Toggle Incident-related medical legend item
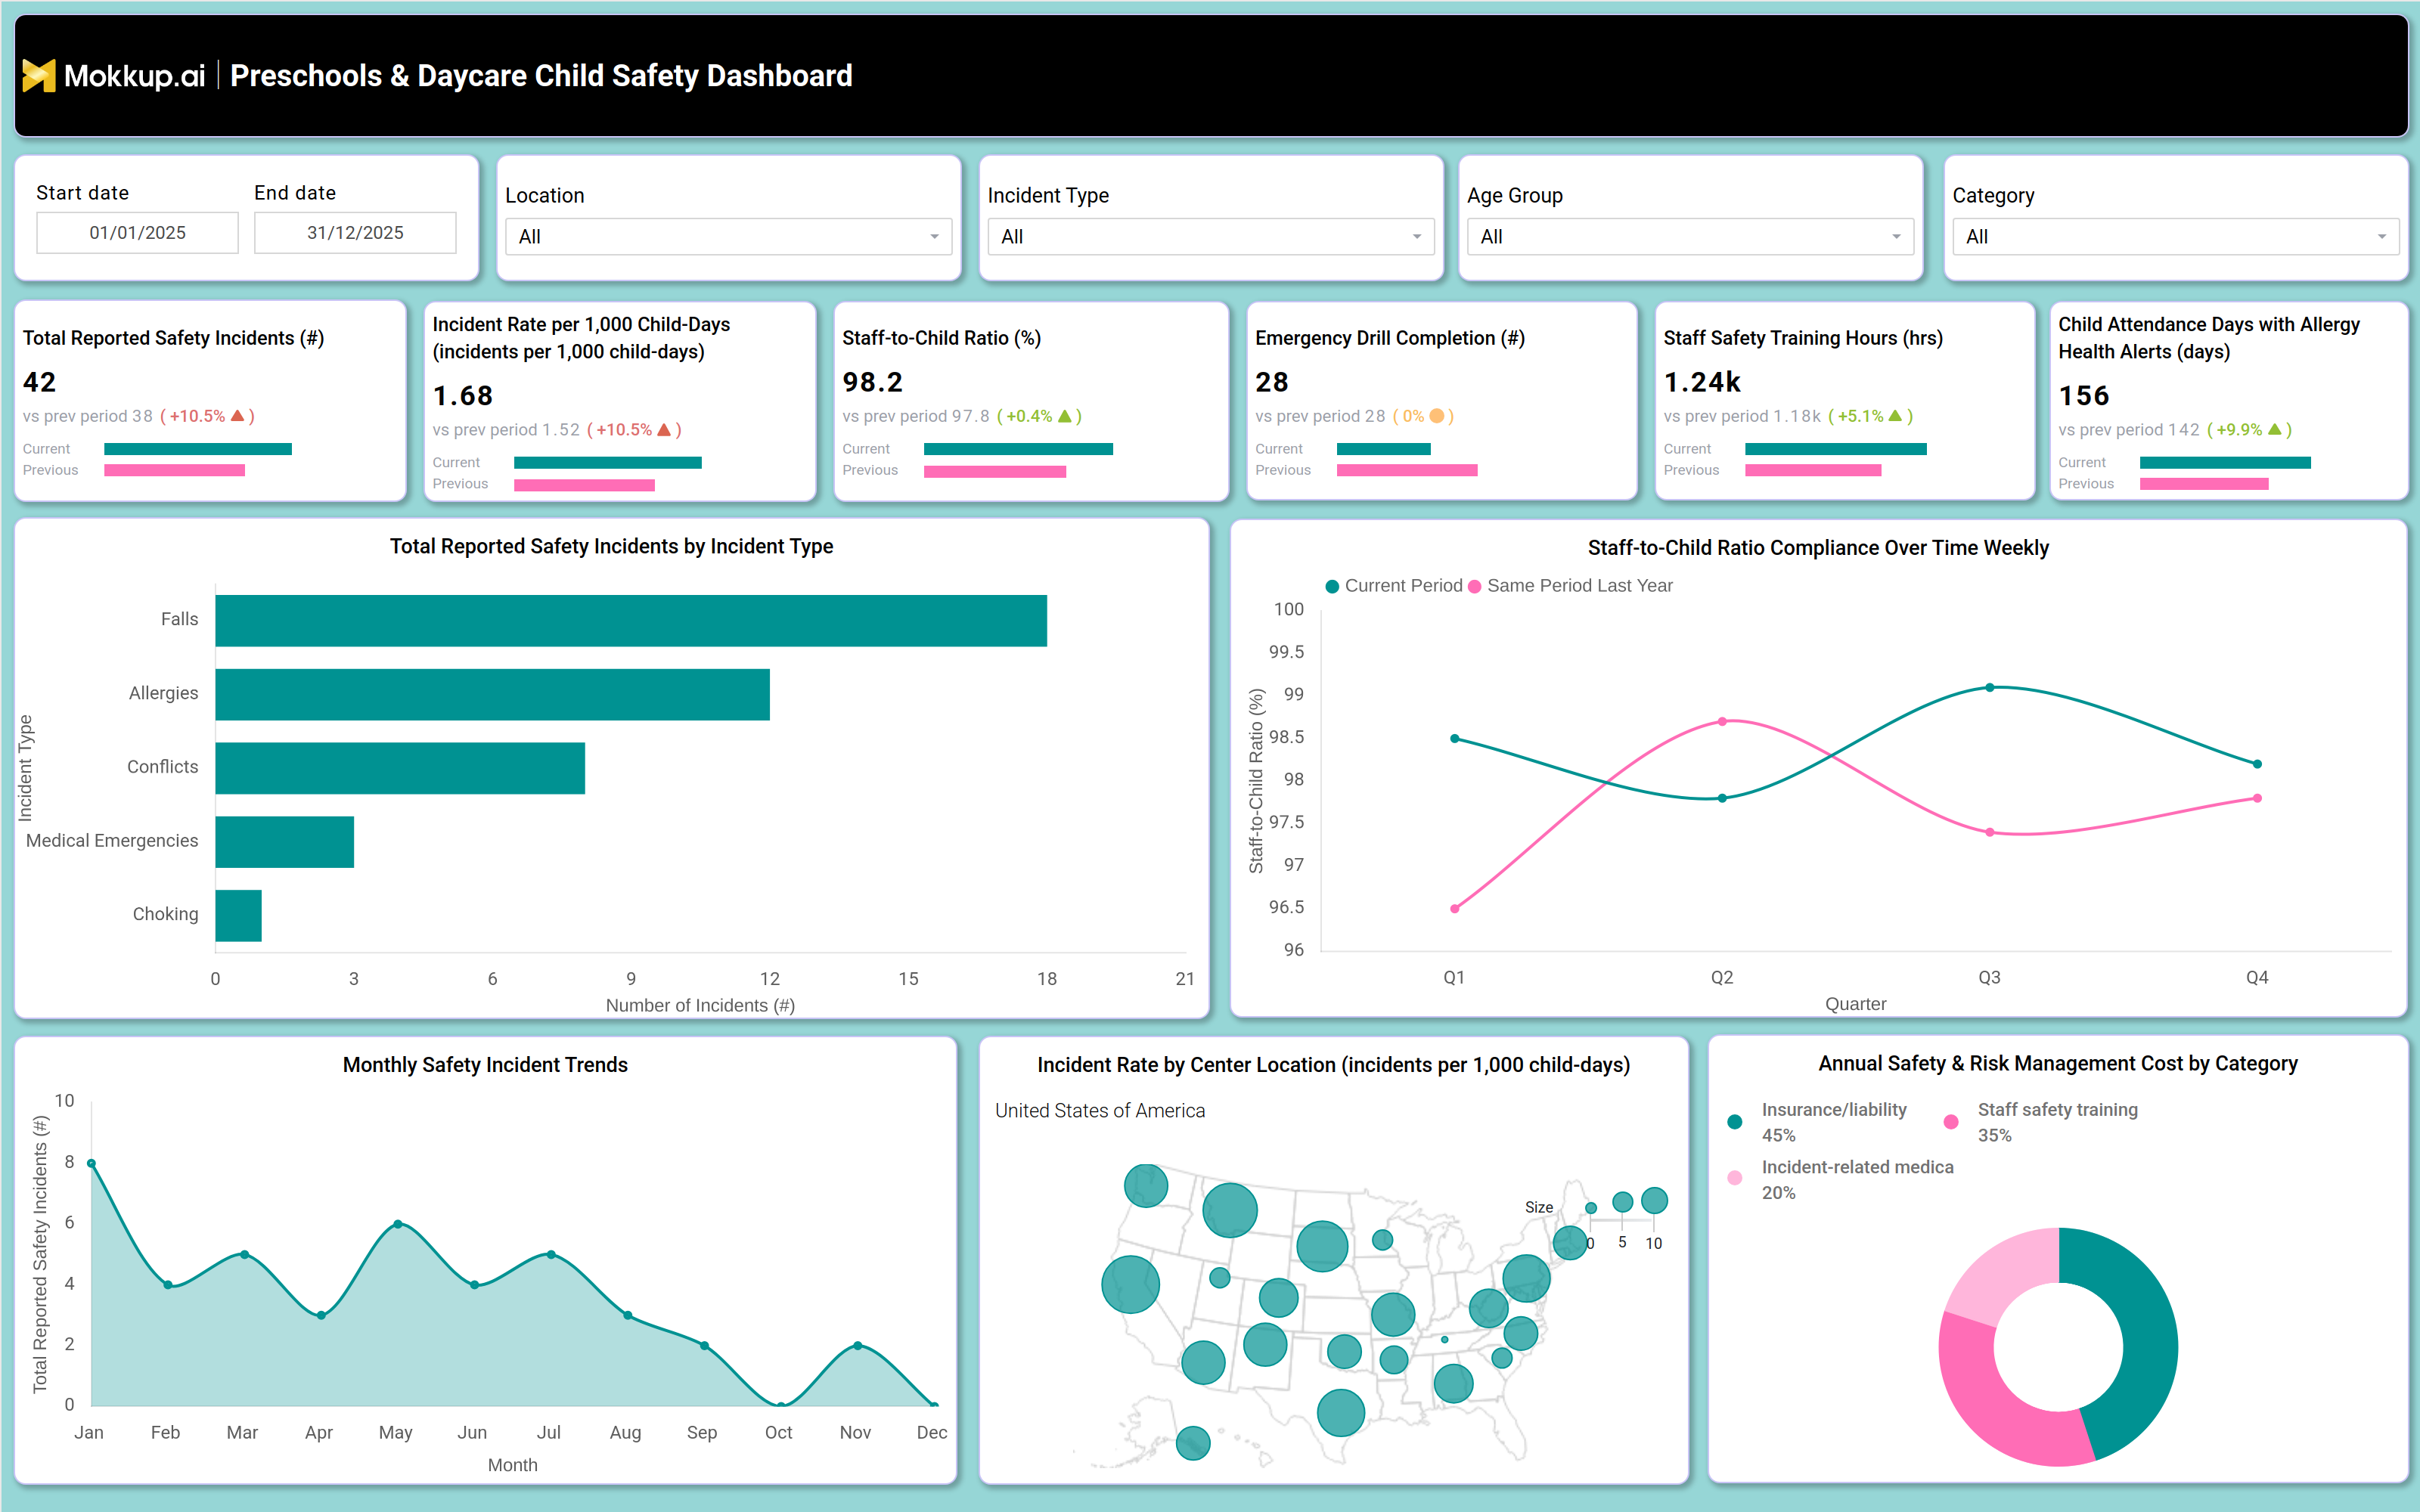Screen dimensions: 2420x1512 tap(1841, 1179)
